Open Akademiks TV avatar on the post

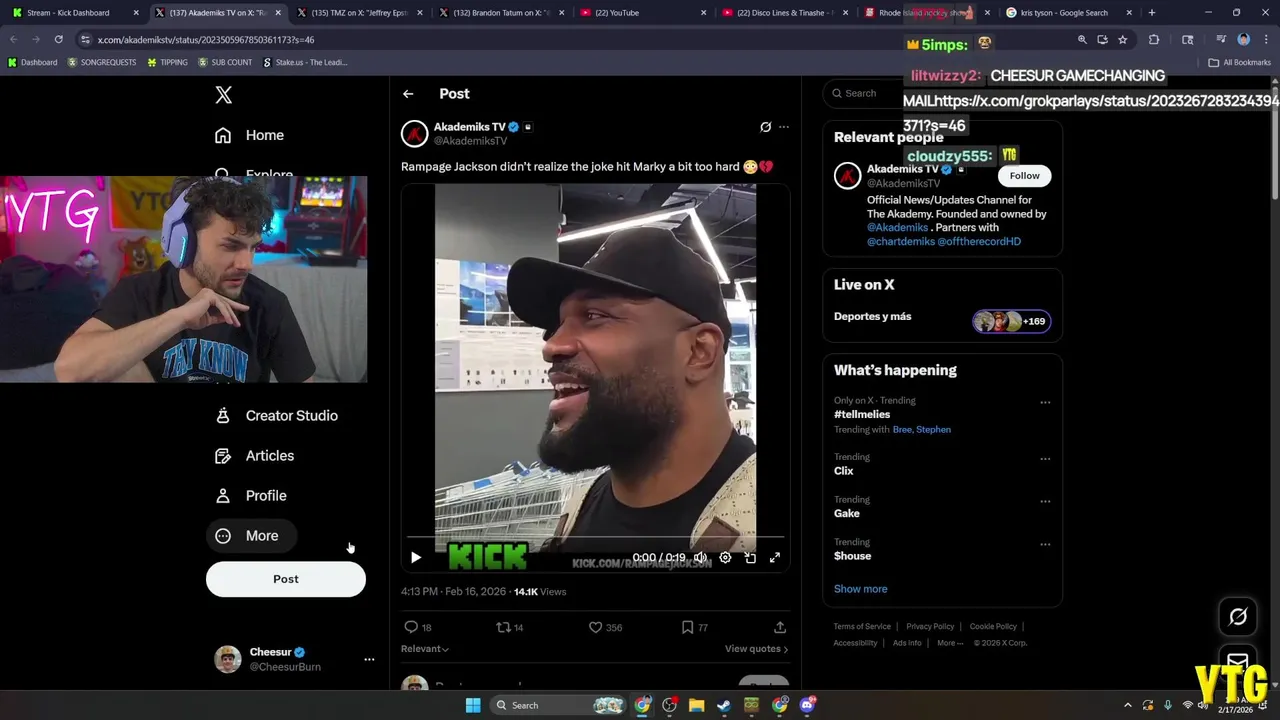(415, 133)
